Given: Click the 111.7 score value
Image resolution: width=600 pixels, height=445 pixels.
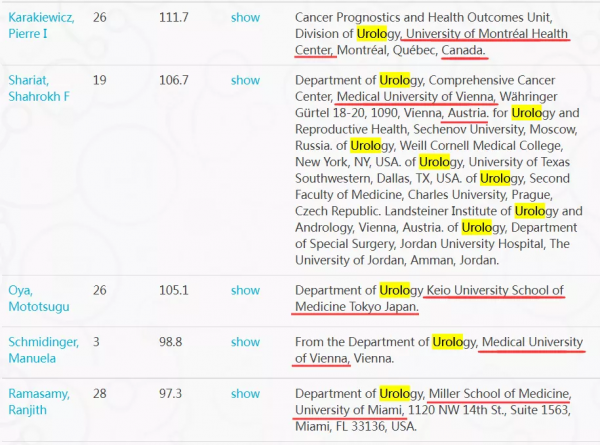Looking at the screenshot, I should coord(174,17).
